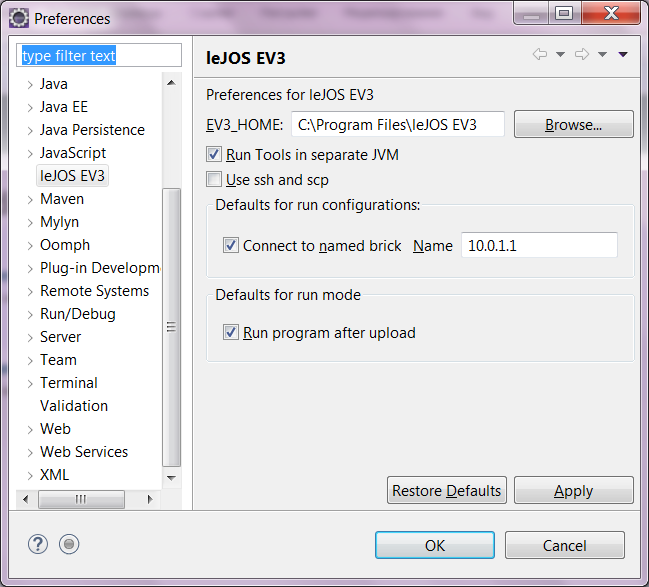Go forward using the right arrow icon
The width and height of the screenshot is (649, 587).
point(582,54)
